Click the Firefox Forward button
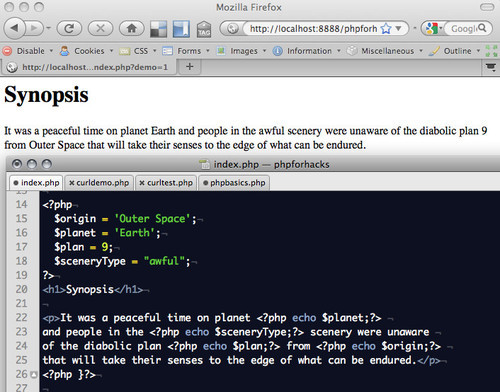This screenshot has width=500, height=392. (34, 28)
